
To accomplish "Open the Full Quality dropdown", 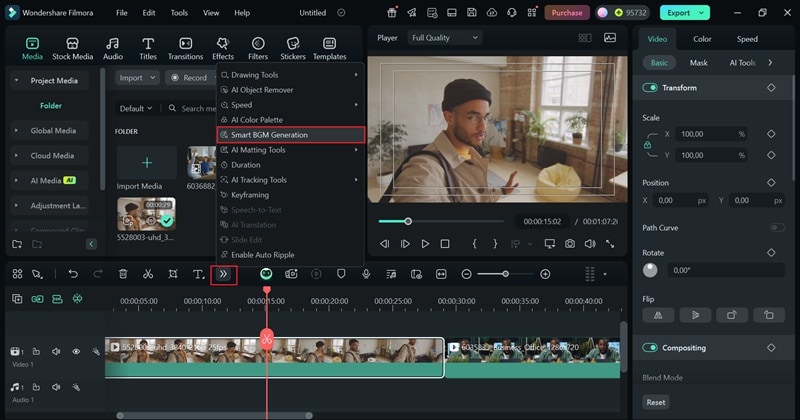I will pyautogui.click(x=444, y=38).
